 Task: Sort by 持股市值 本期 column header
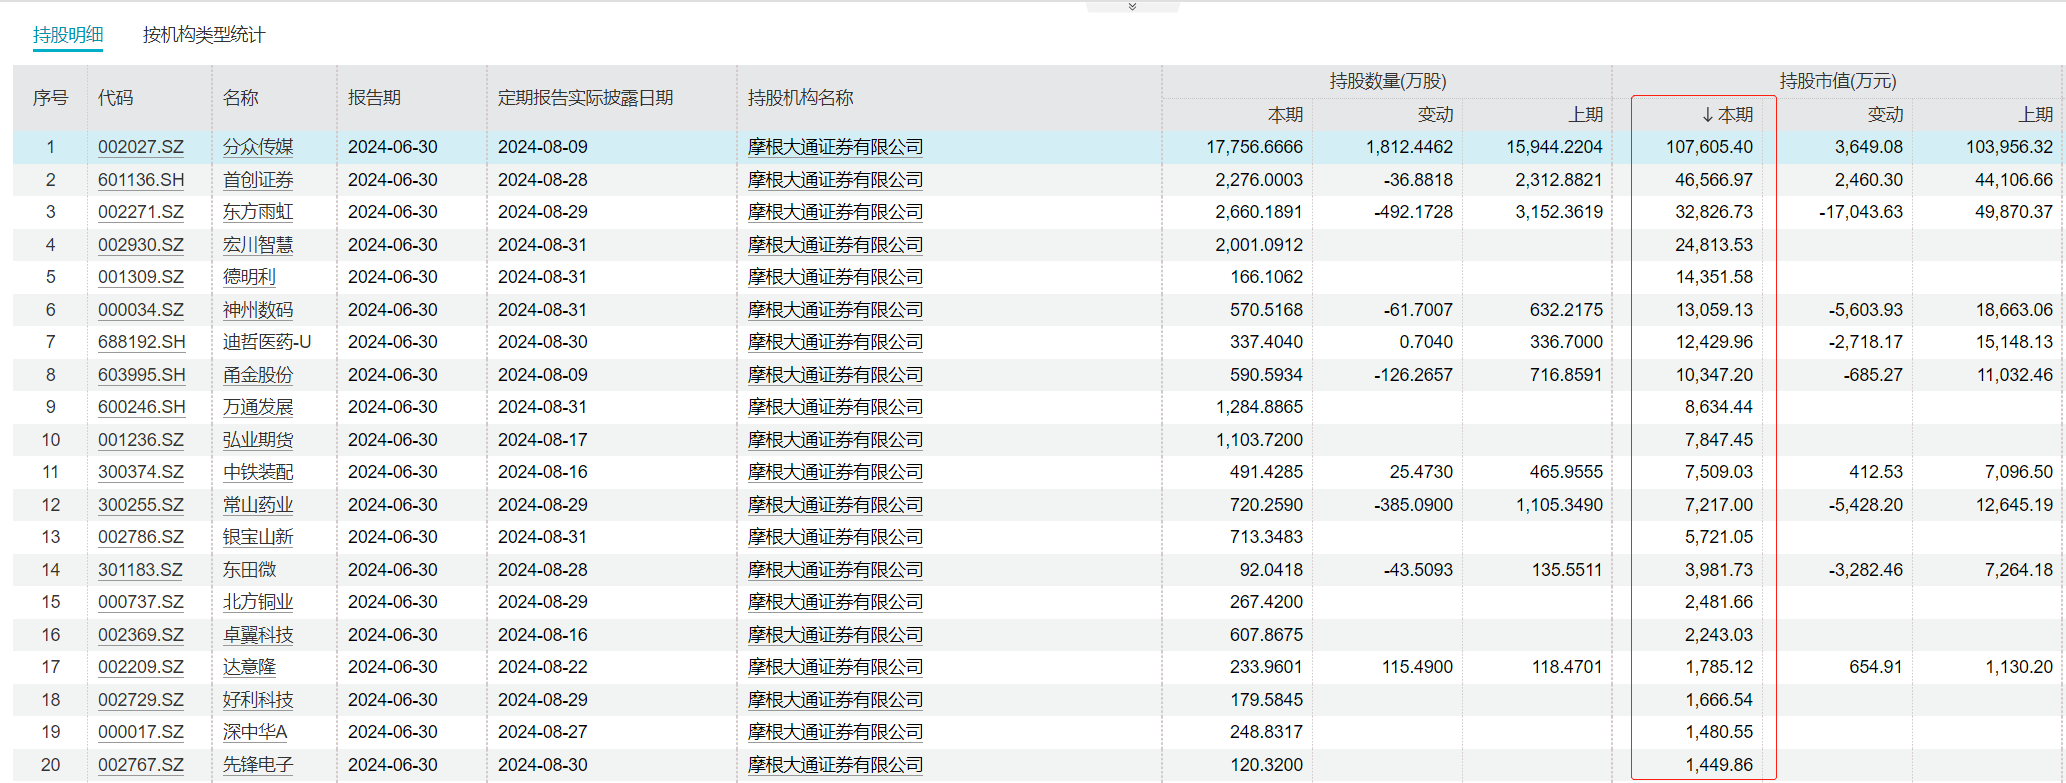click(x=1727, y=115)
